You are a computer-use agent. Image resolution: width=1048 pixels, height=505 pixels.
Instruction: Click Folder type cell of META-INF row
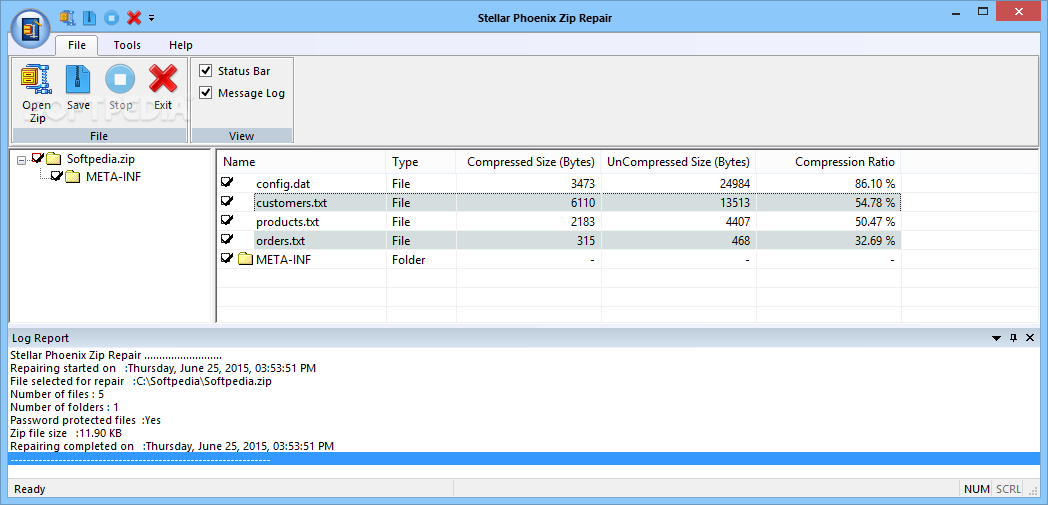[x=421, y=260]
